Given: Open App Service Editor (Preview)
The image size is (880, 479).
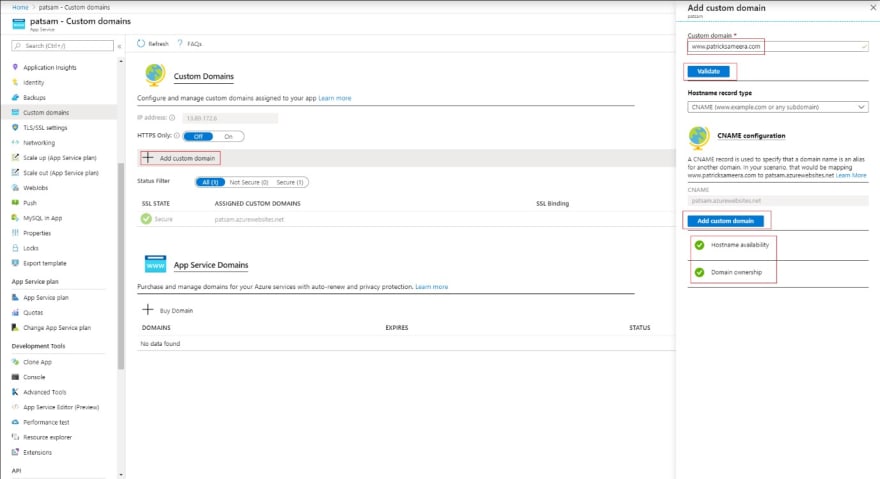Looking at the screenshot, I should (61, 407).
